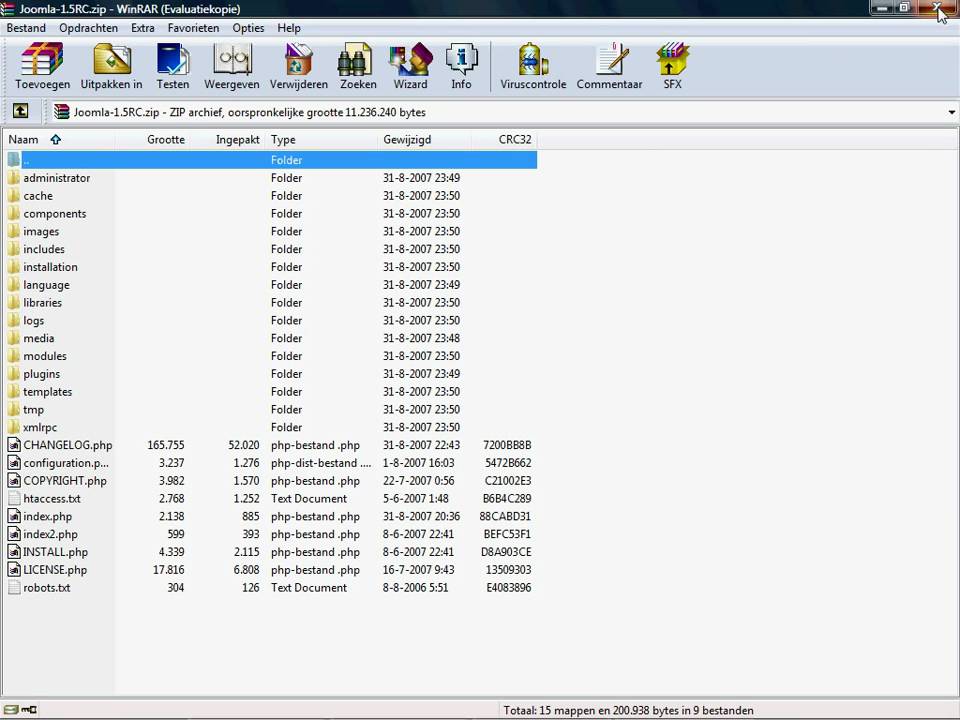Open the Weergeven (view) tool
Image resolution: width=960 pixels, height=720 pixels.
231,66
